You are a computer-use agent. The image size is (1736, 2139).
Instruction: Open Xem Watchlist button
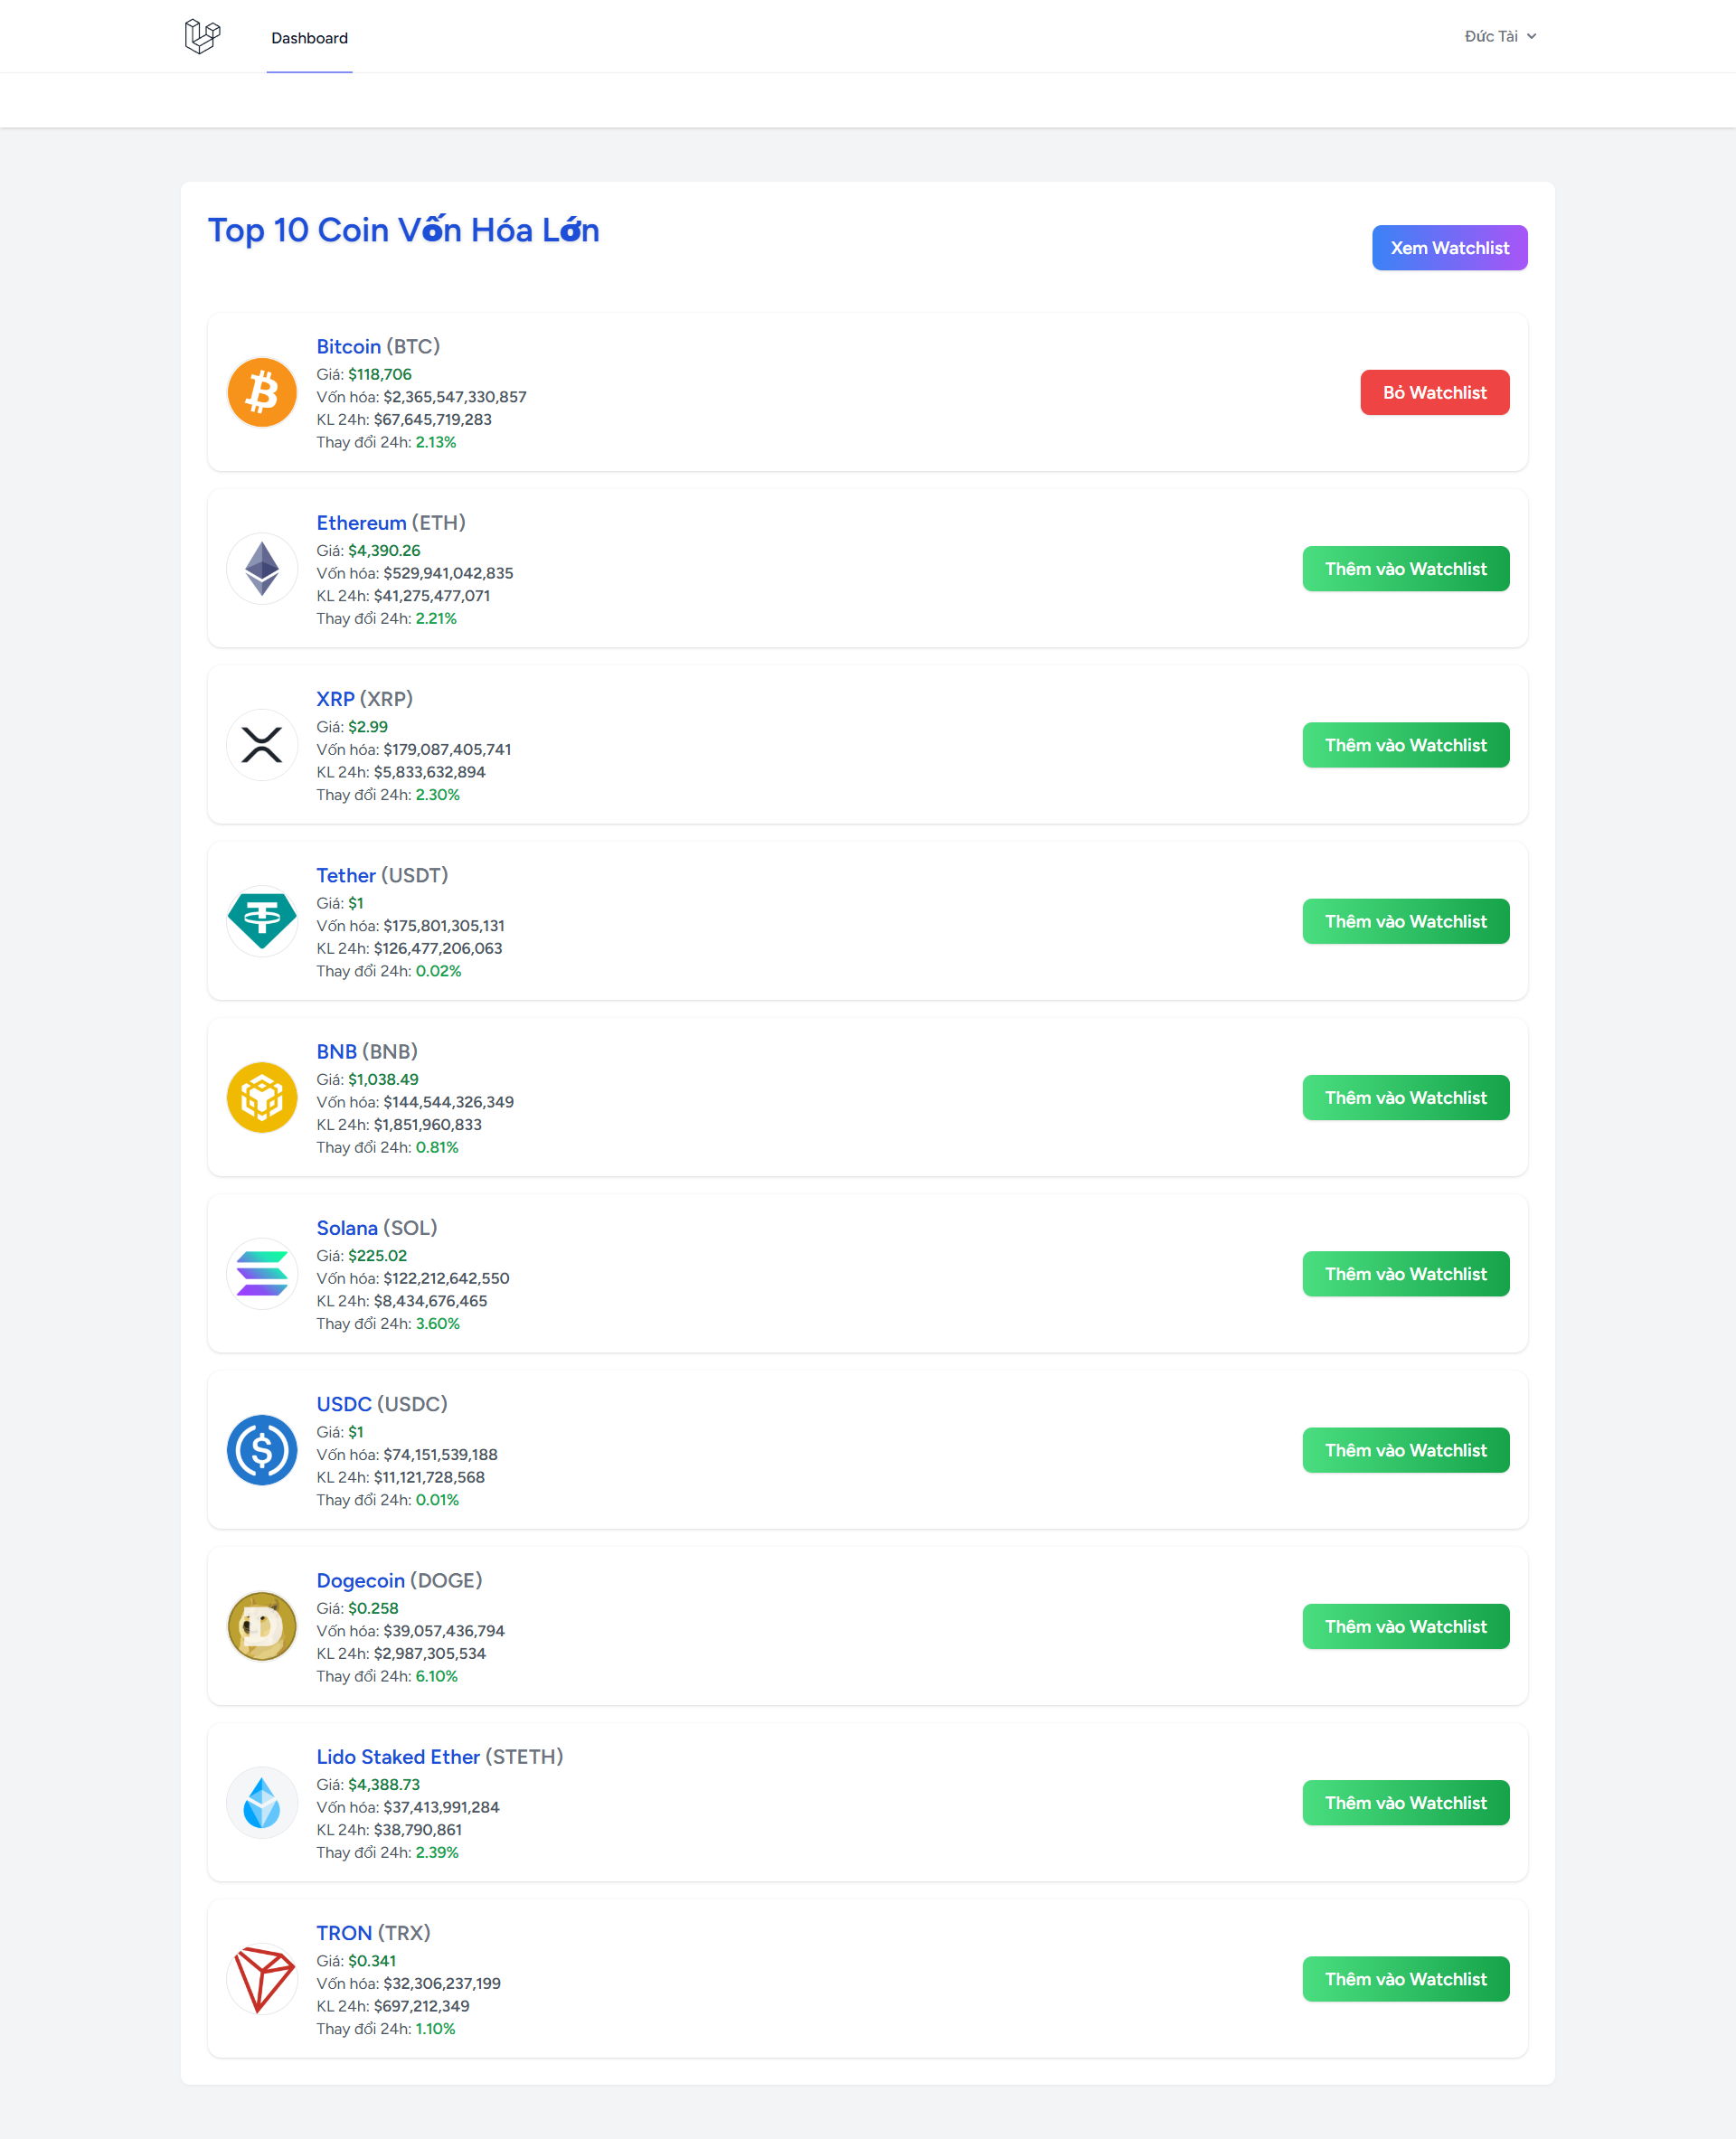tap(1449, 248)
